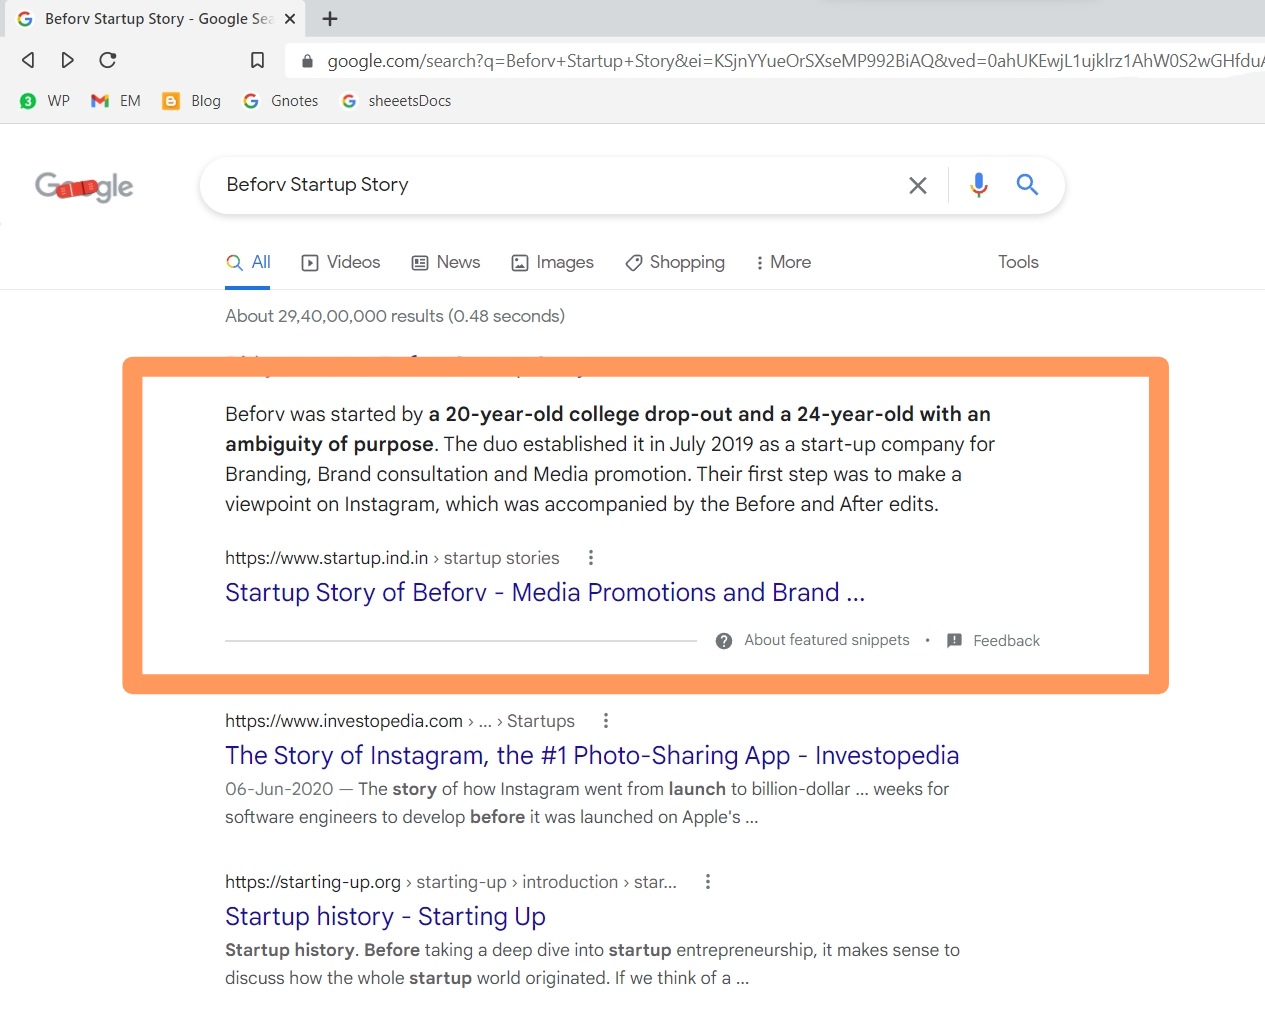Open the EM Gmail bookmark
This screenshot has height=1020, width=1265.
116,101
